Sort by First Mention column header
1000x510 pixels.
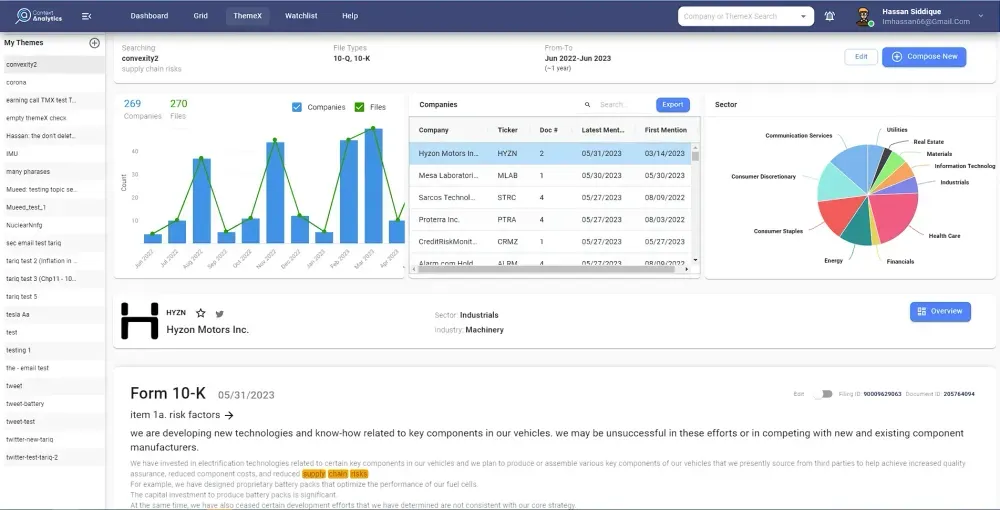click(x=665, y=130)
